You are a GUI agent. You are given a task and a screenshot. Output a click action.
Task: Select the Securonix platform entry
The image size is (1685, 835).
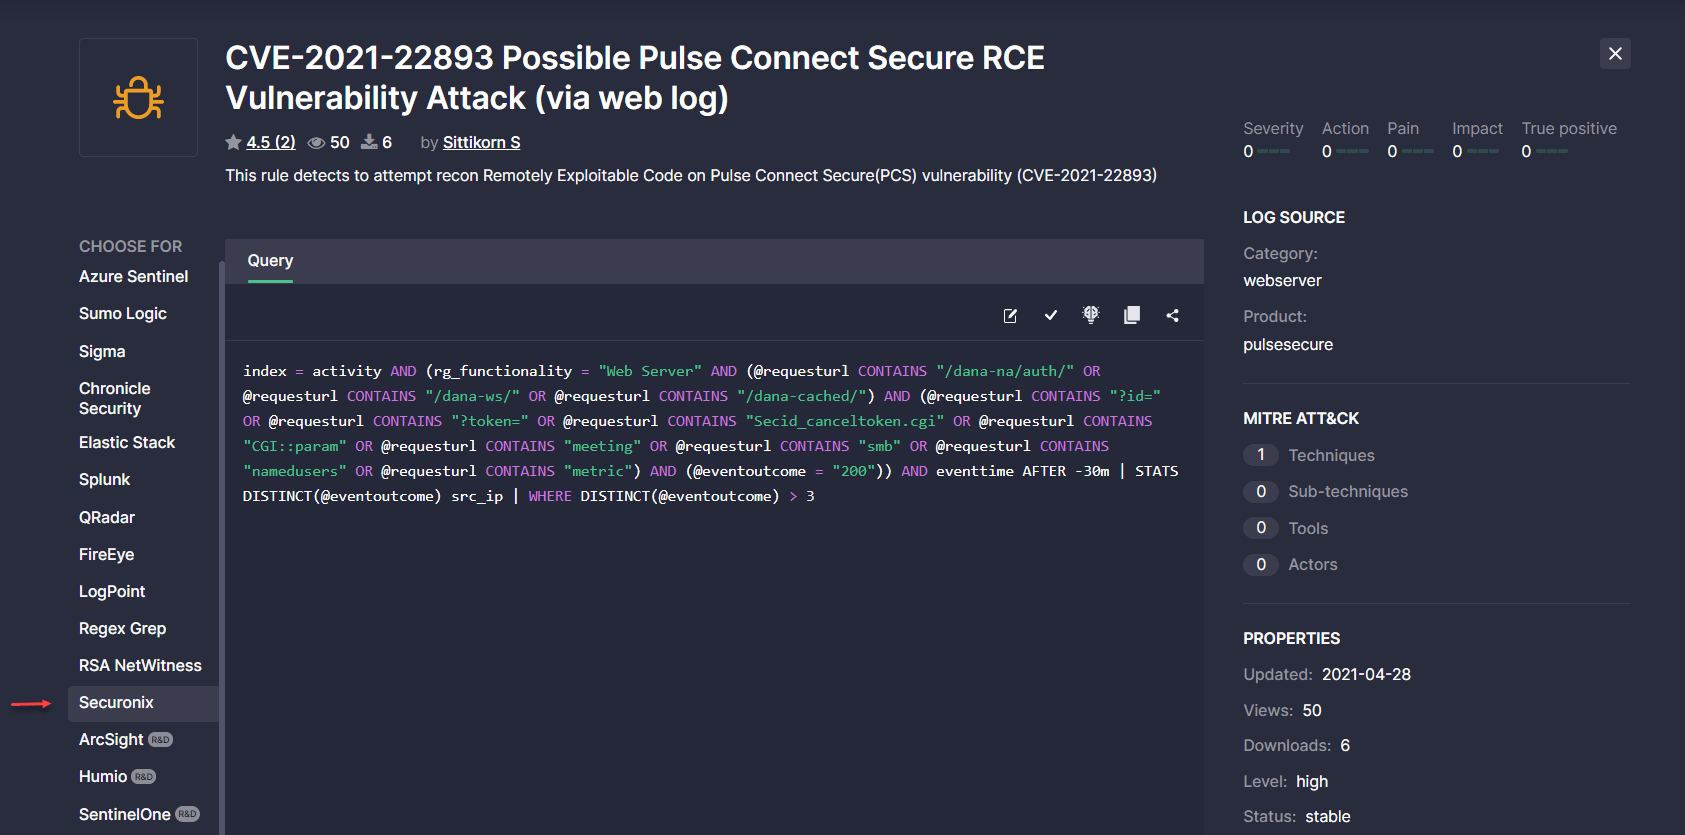pyautogui.click(x=116, y=702)
